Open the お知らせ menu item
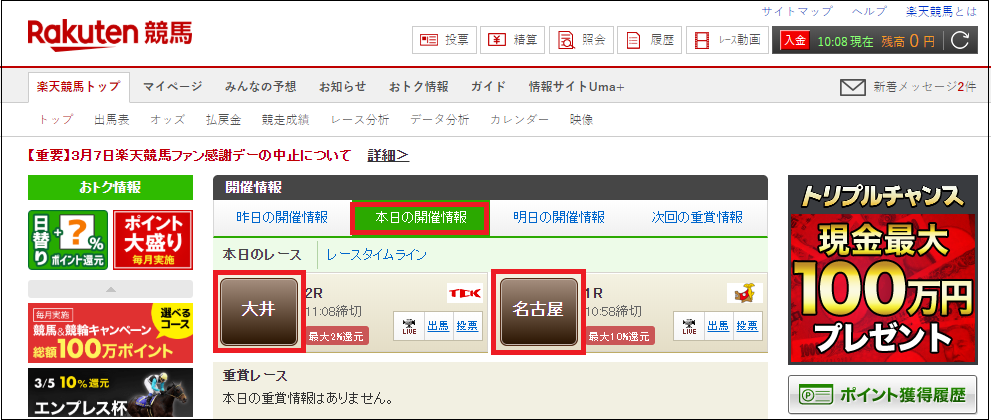Image resolution: width=991 pixels, height=420 pixels. coord(342,87)
